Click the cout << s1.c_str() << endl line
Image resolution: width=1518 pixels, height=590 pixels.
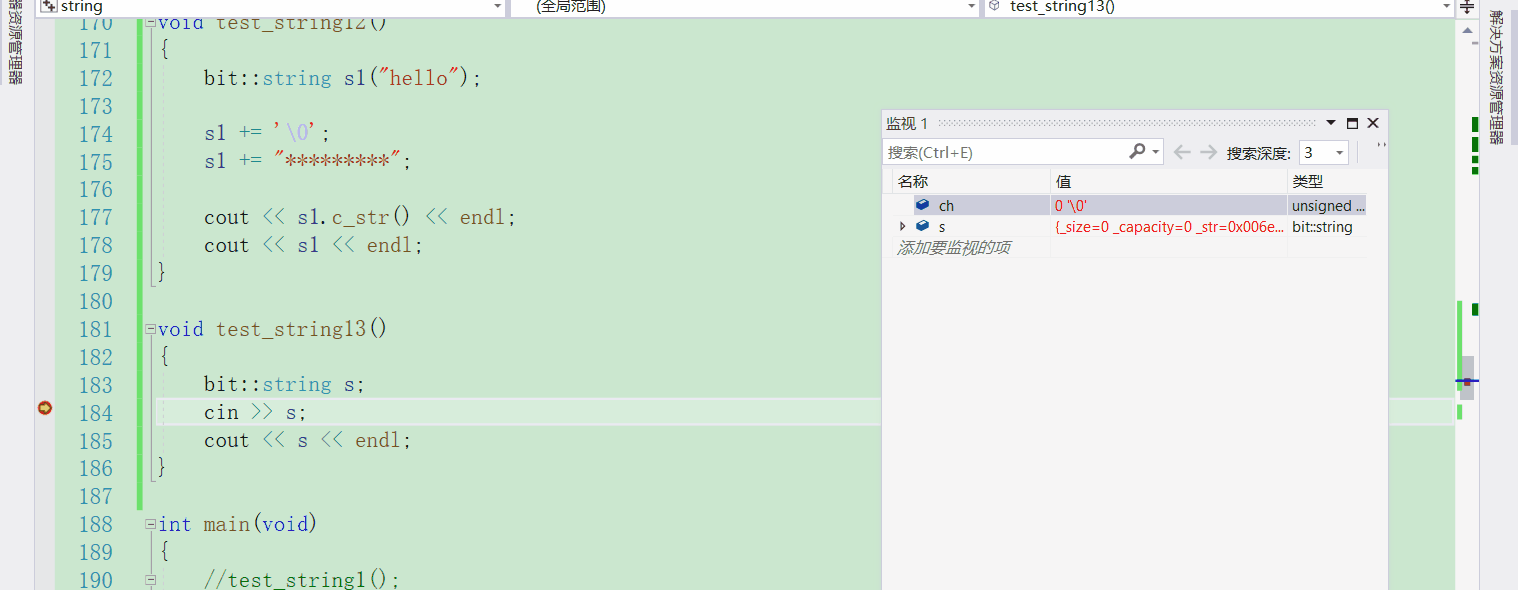[360, 217]
